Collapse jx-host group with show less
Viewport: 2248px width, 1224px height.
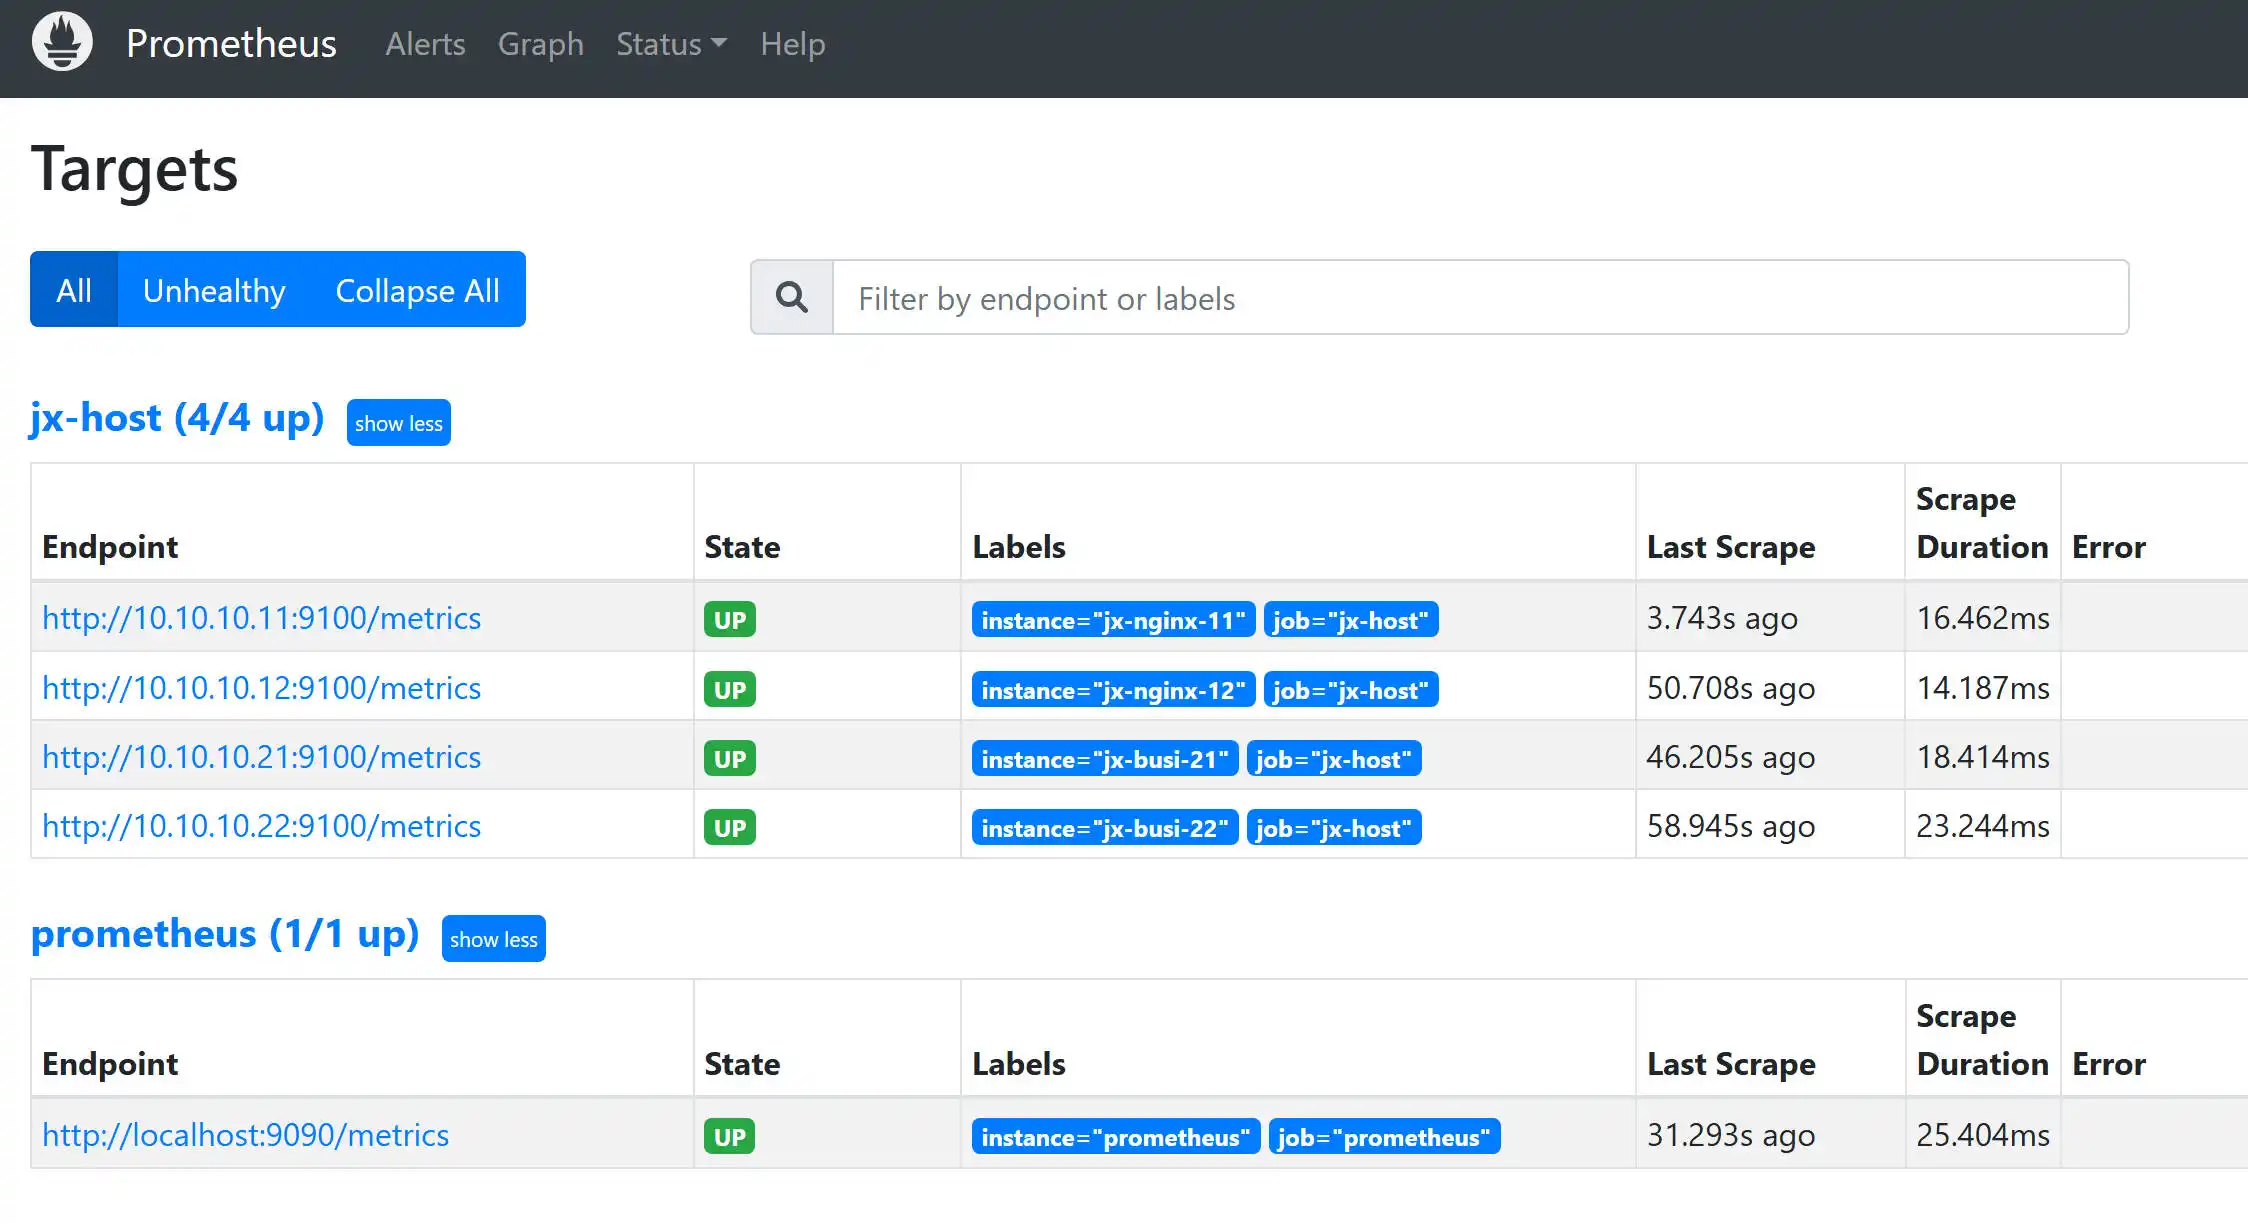tap(398, 422)
